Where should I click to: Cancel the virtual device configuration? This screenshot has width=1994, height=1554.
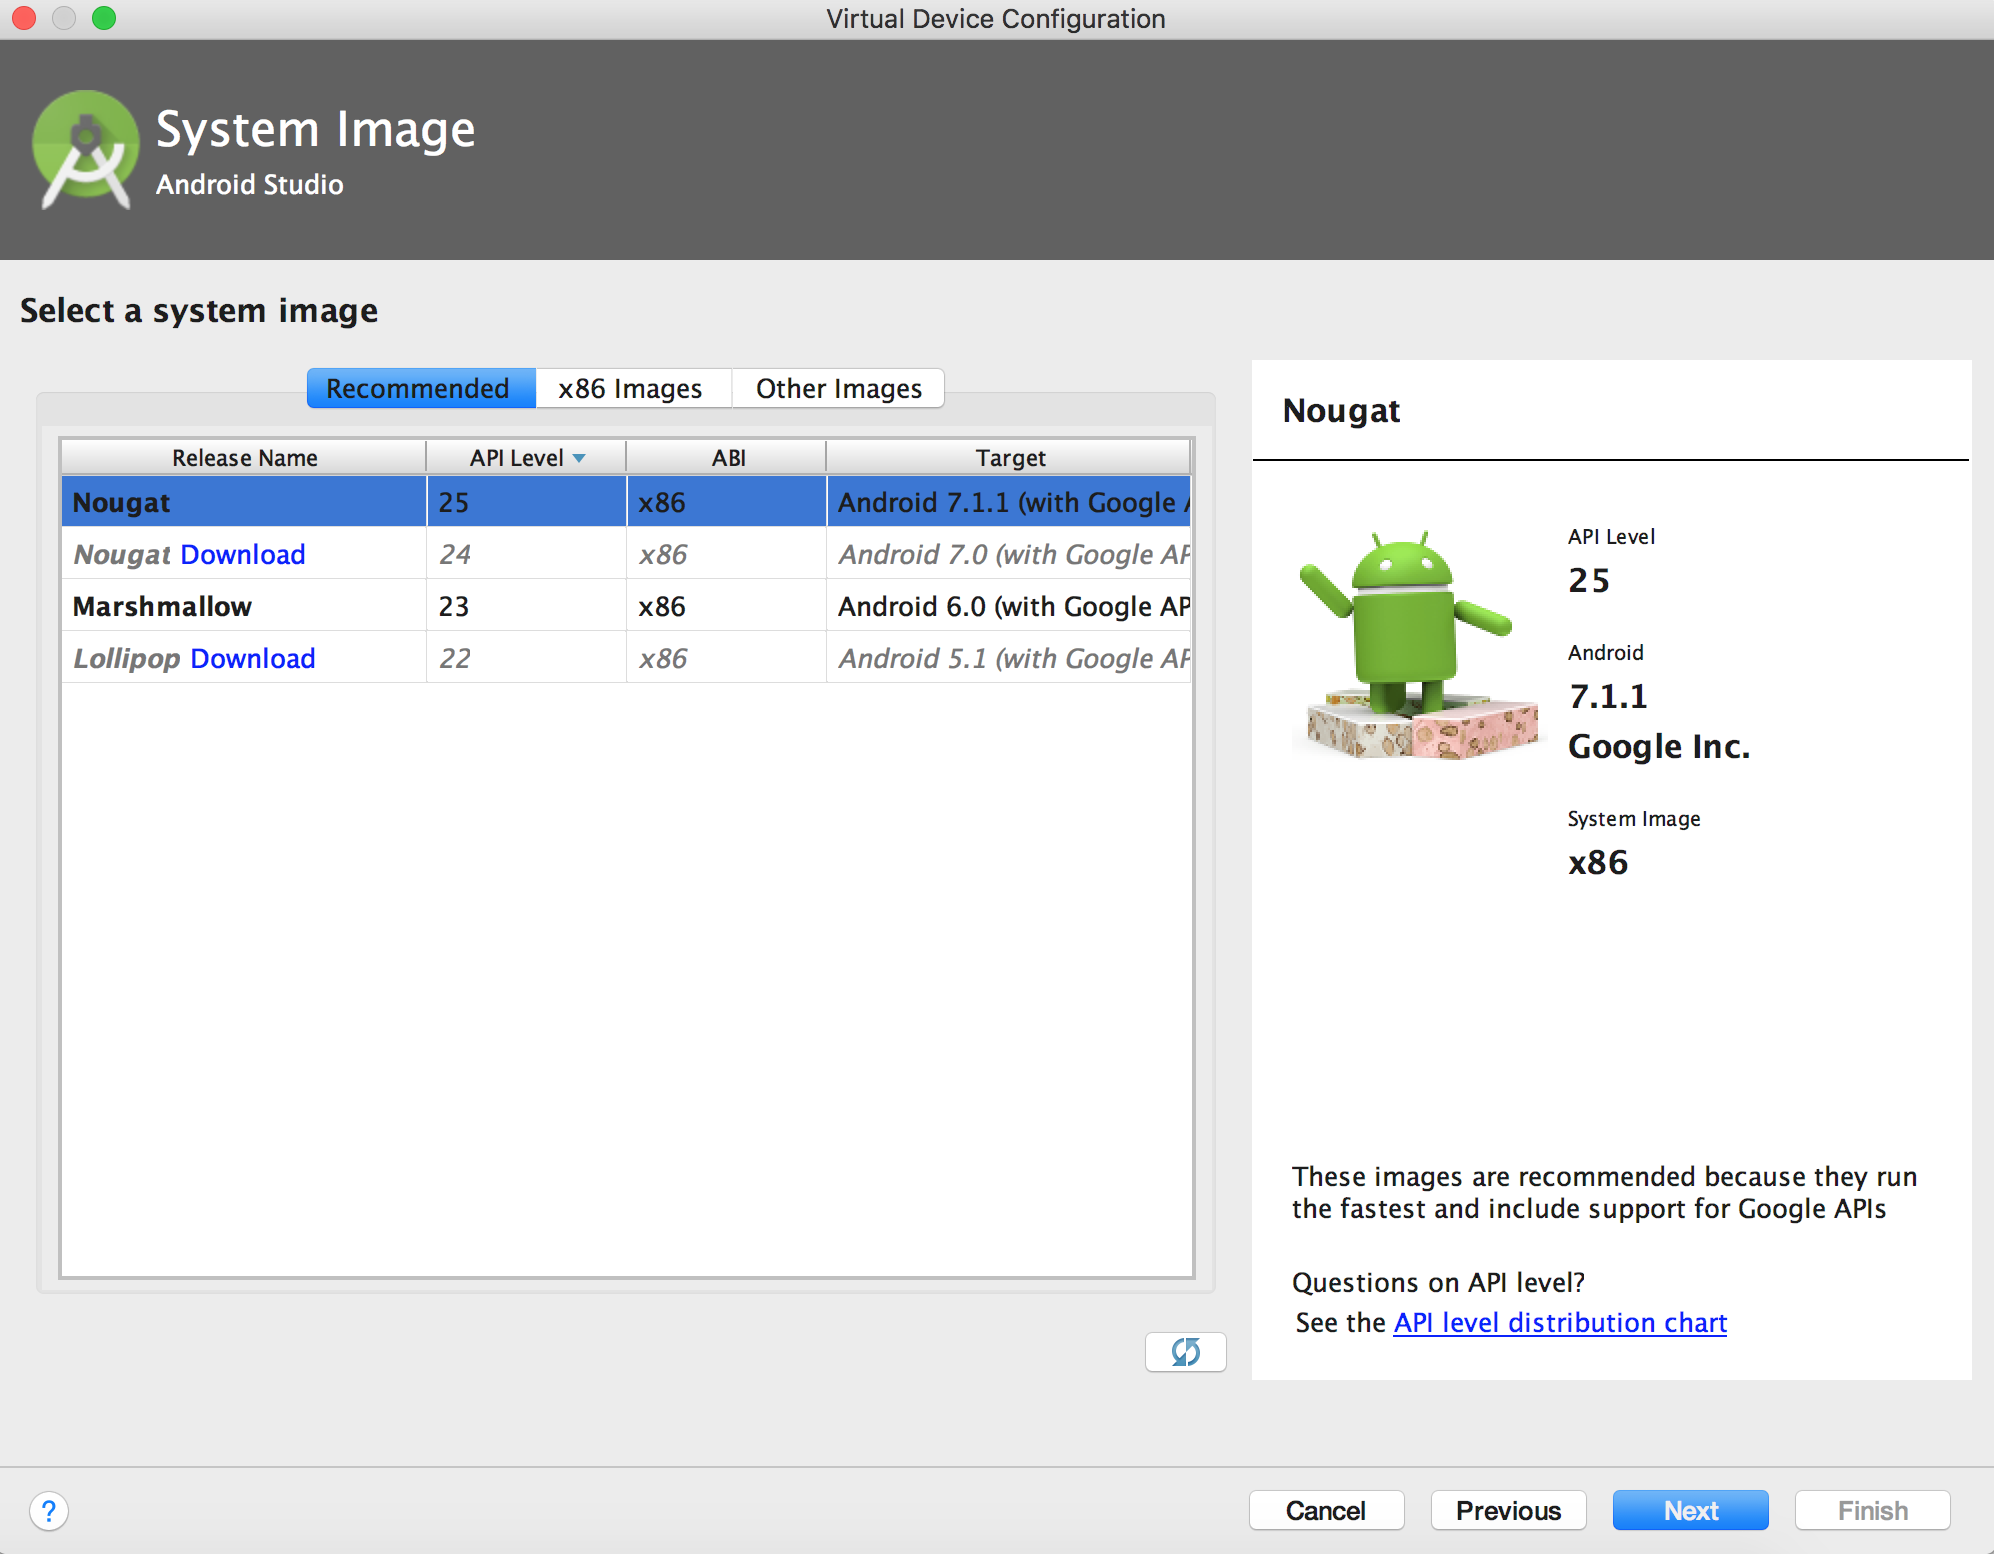[1326, 1510]
